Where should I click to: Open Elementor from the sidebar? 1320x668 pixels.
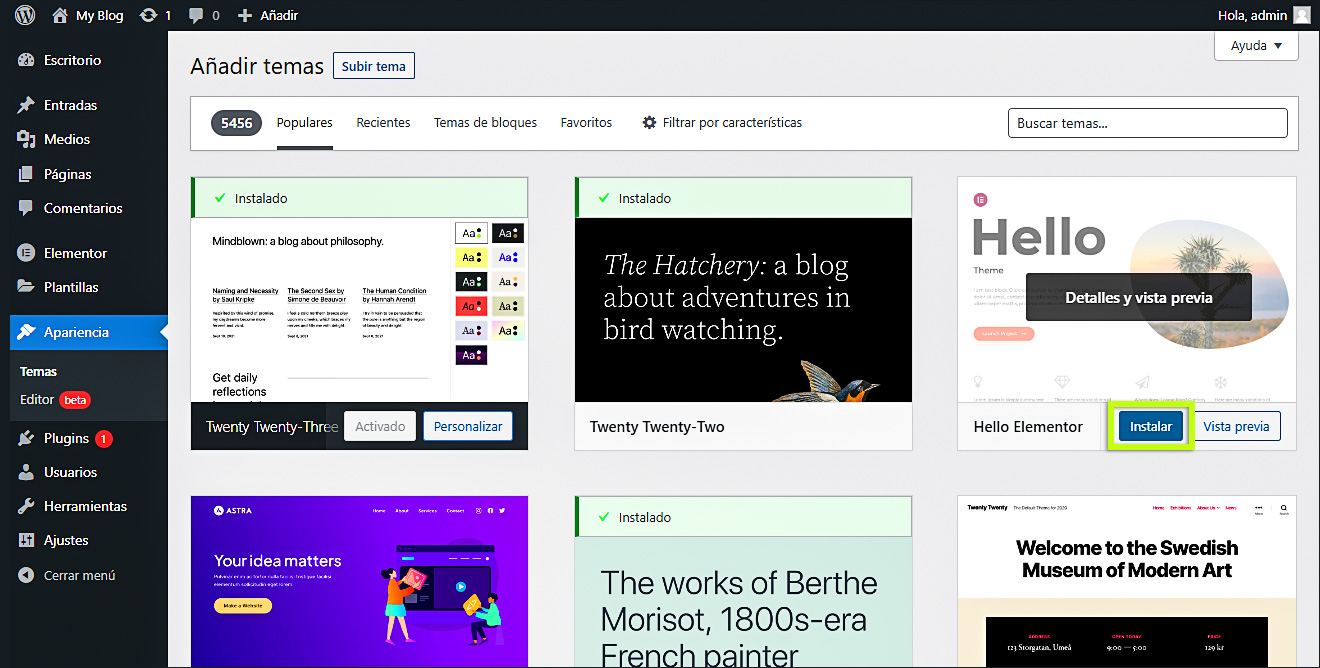click(x=75, y=253)
